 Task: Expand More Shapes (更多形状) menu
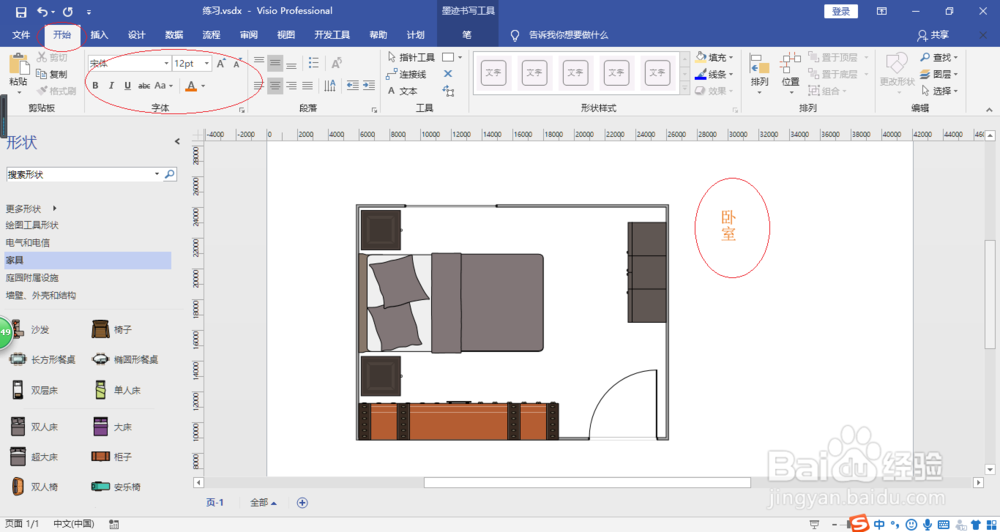pos(31,209)
